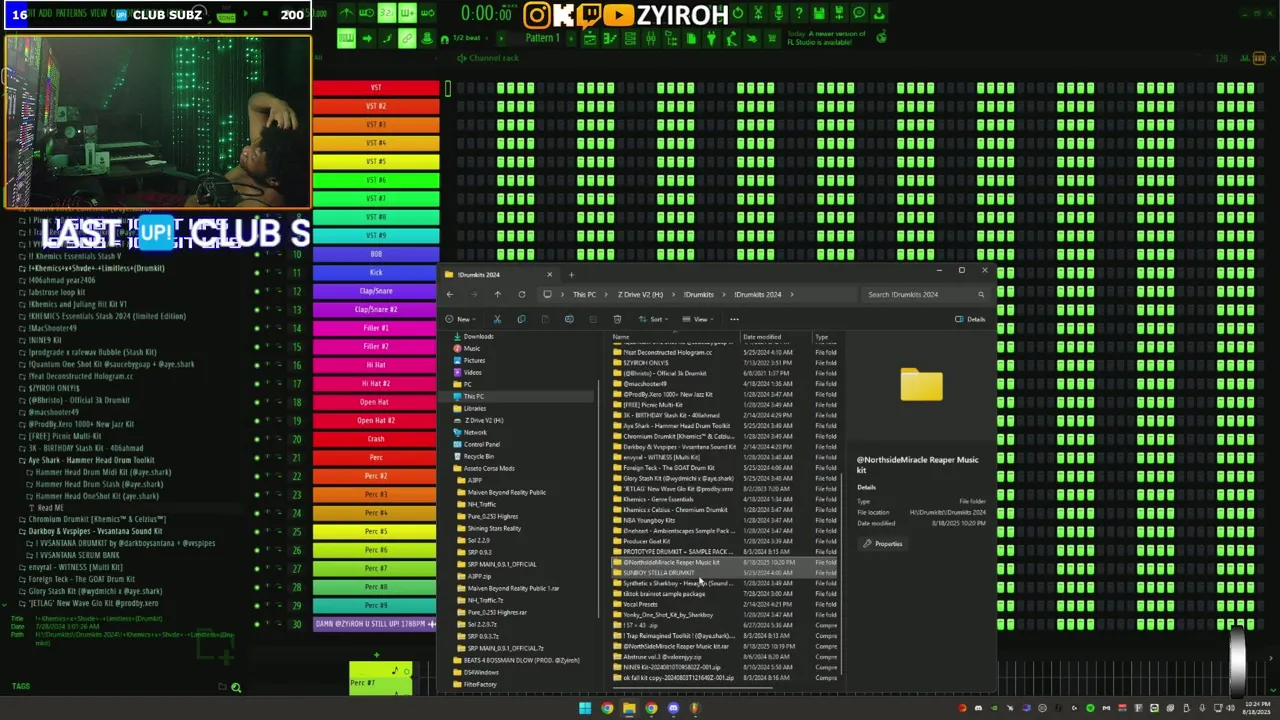The image size is (1280, 720).
Task: Select the Kick channel button
Action: [x=376, y=272]
